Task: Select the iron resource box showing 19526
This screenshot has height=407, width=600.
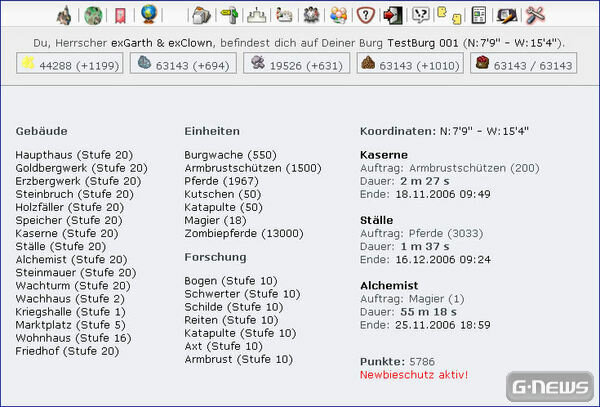Action: pos(296,64)
